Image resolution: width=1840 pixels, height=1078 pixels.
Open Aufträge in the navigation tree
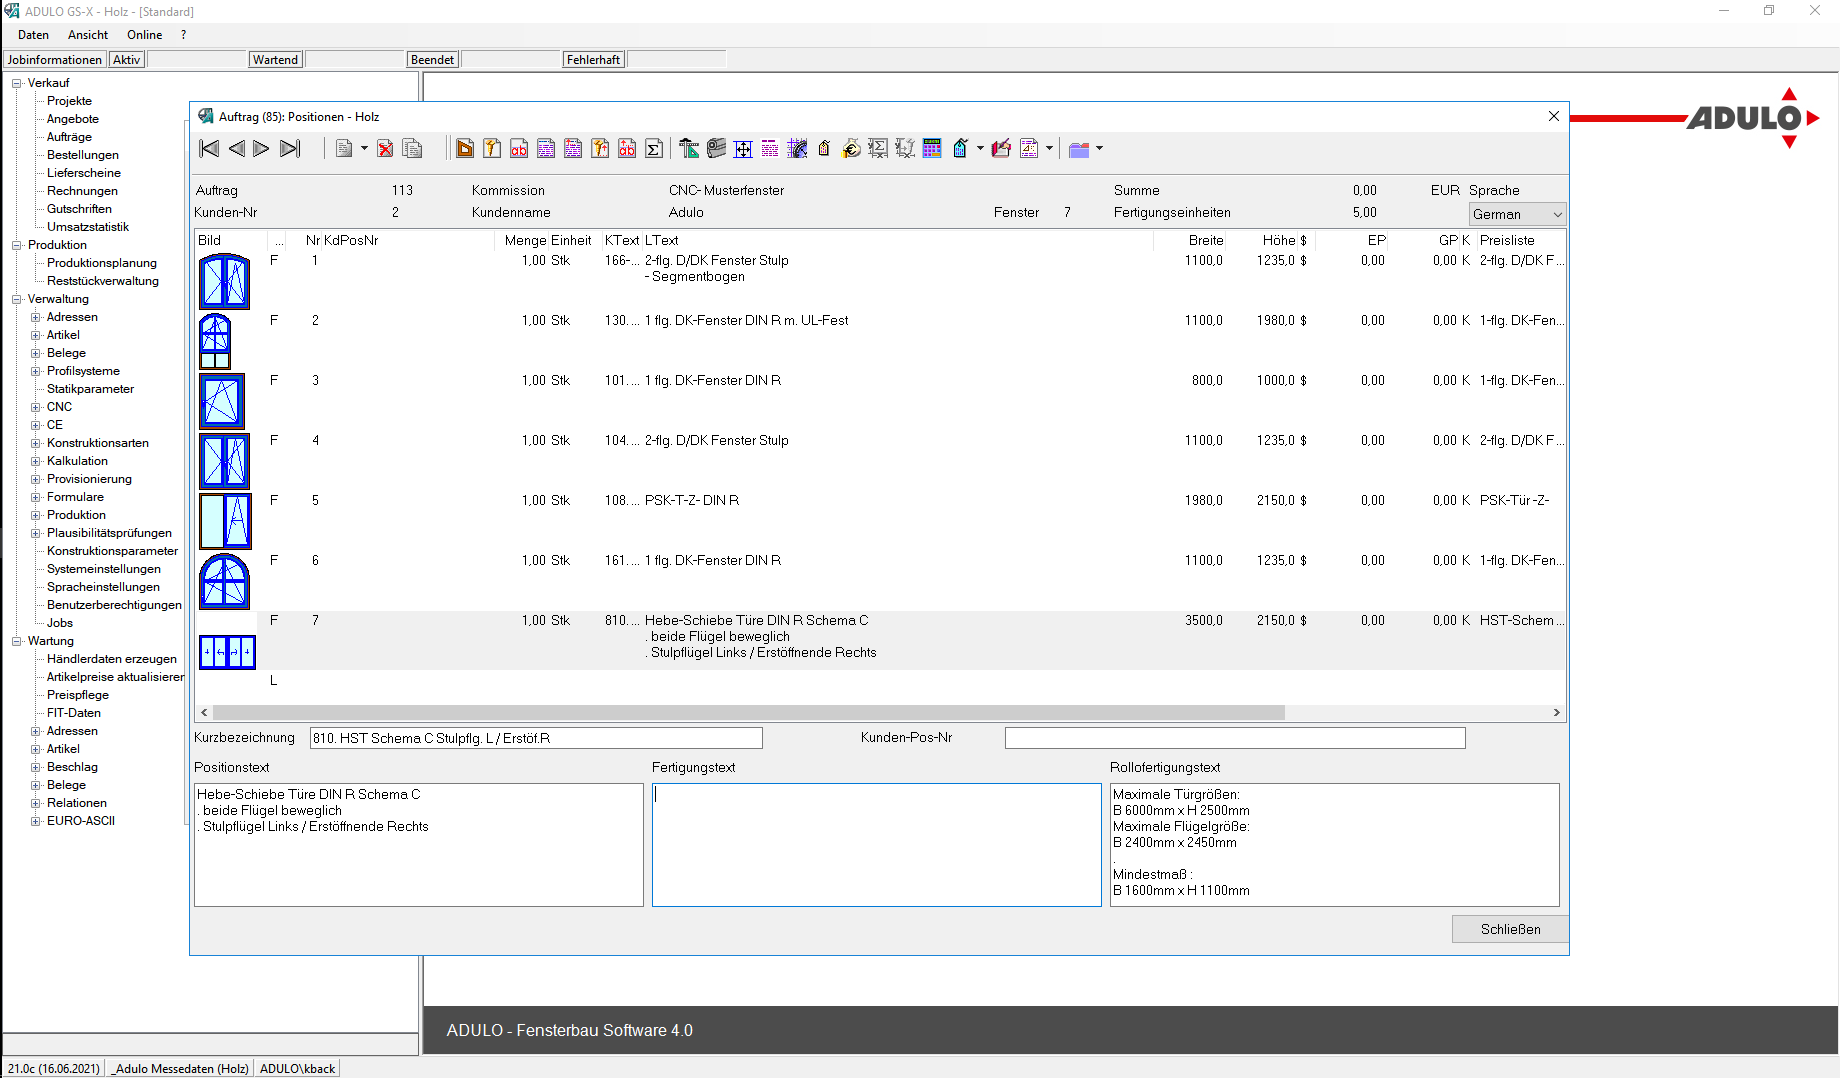pos(69,137)
